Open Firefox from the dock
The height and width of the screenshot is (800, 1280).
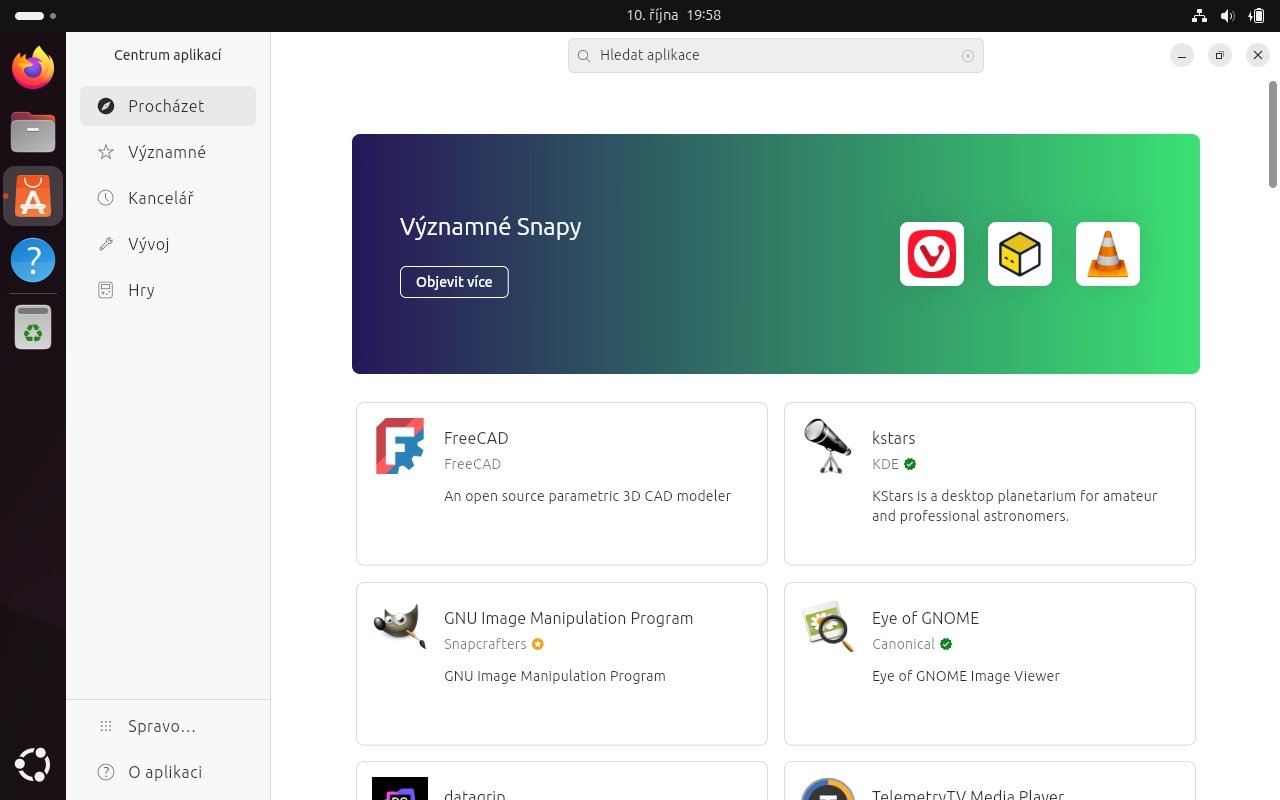pyautogui.click(x=33, y=67)
